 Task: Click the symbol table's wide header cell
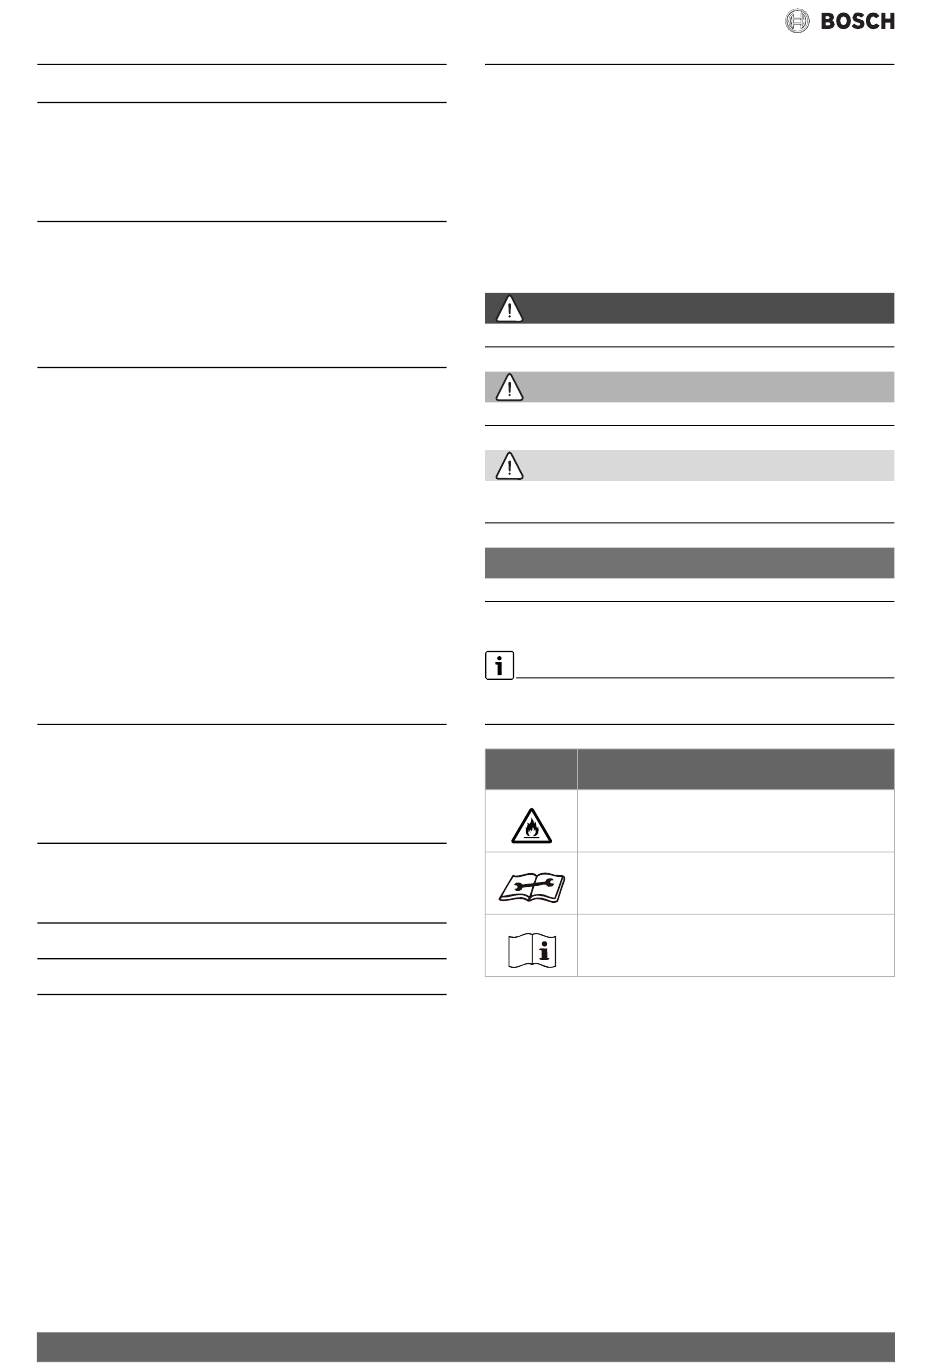click(736, 769)
